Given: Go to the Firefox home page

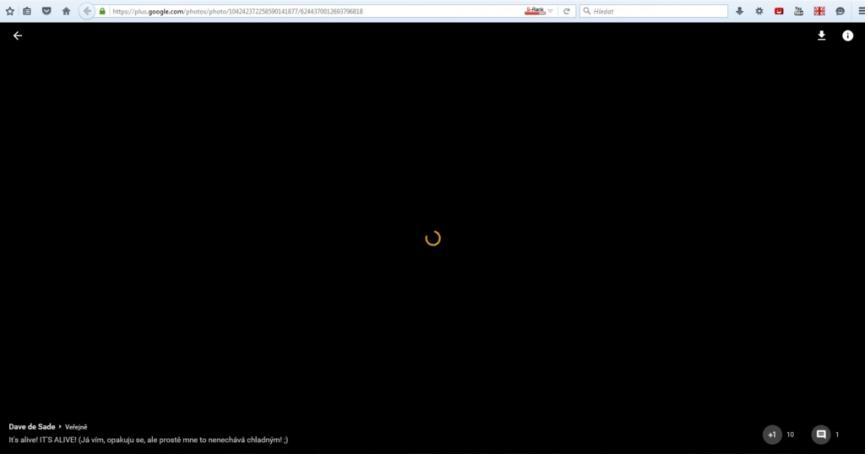Looking at the screenshot, I should pyautogui.click(x=66, y=11).
